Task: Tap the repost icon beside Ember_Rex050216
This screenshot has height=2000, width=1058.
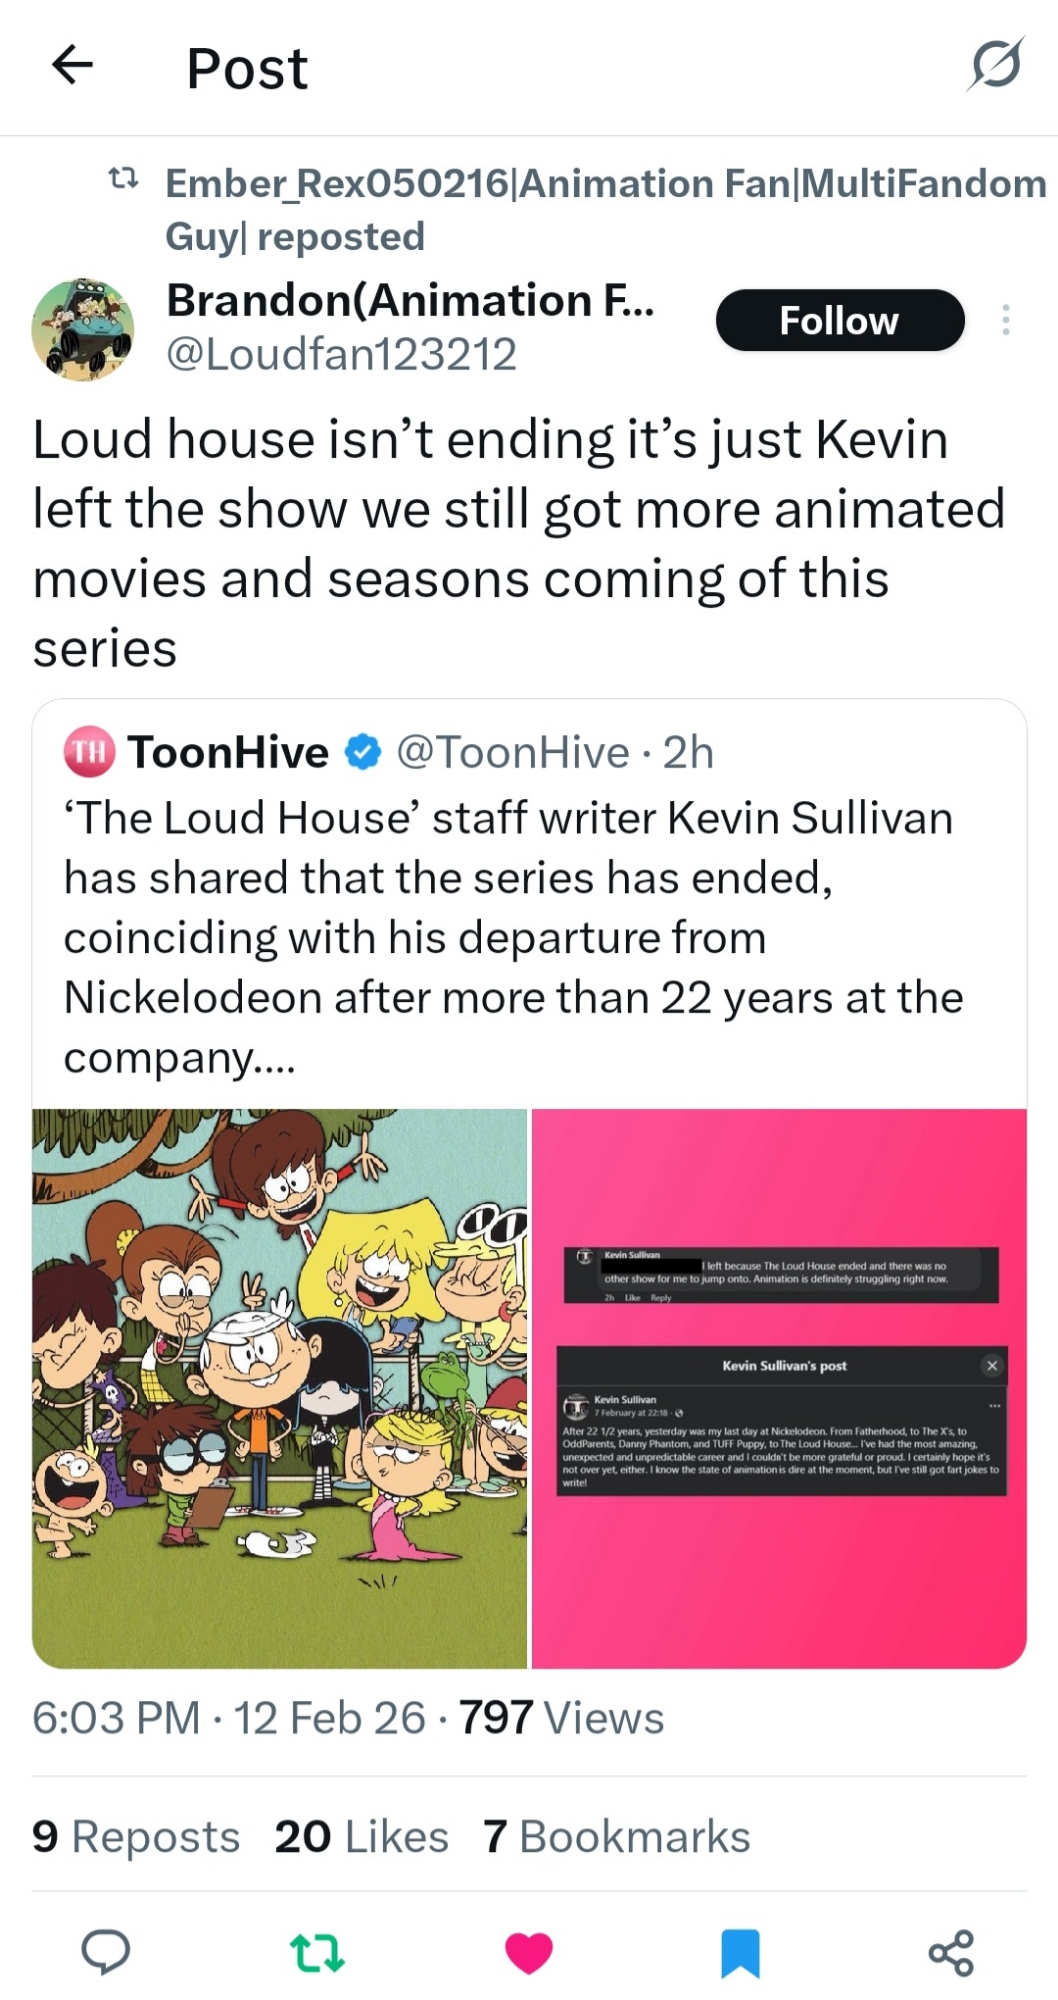Action: click(x=123, y=180)
